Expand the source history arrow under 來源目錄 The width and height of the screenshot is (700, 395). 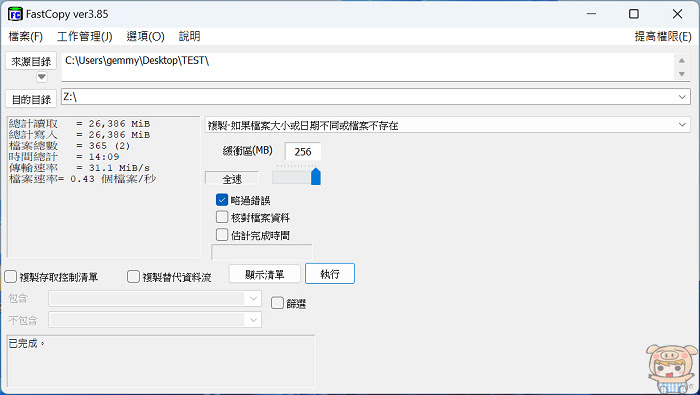coord(42,77)
